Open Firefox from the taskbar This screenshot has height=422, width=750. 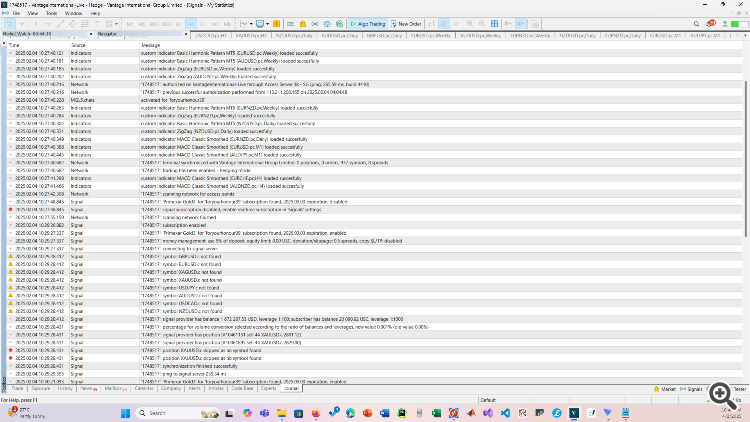(316, 413)
